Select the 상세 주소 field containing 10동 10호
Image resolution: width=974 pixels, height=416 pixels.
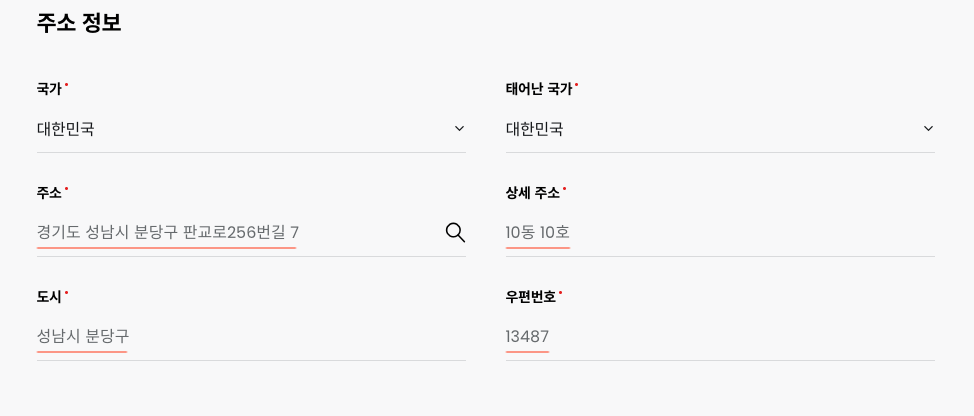[x=720, y=233]
